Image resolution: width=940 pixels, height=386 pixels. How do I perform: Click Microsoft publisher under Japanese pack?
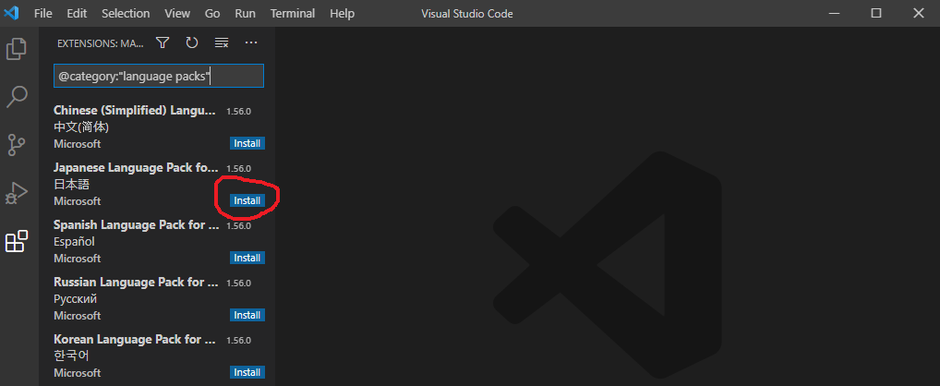(x=77, y=201)
